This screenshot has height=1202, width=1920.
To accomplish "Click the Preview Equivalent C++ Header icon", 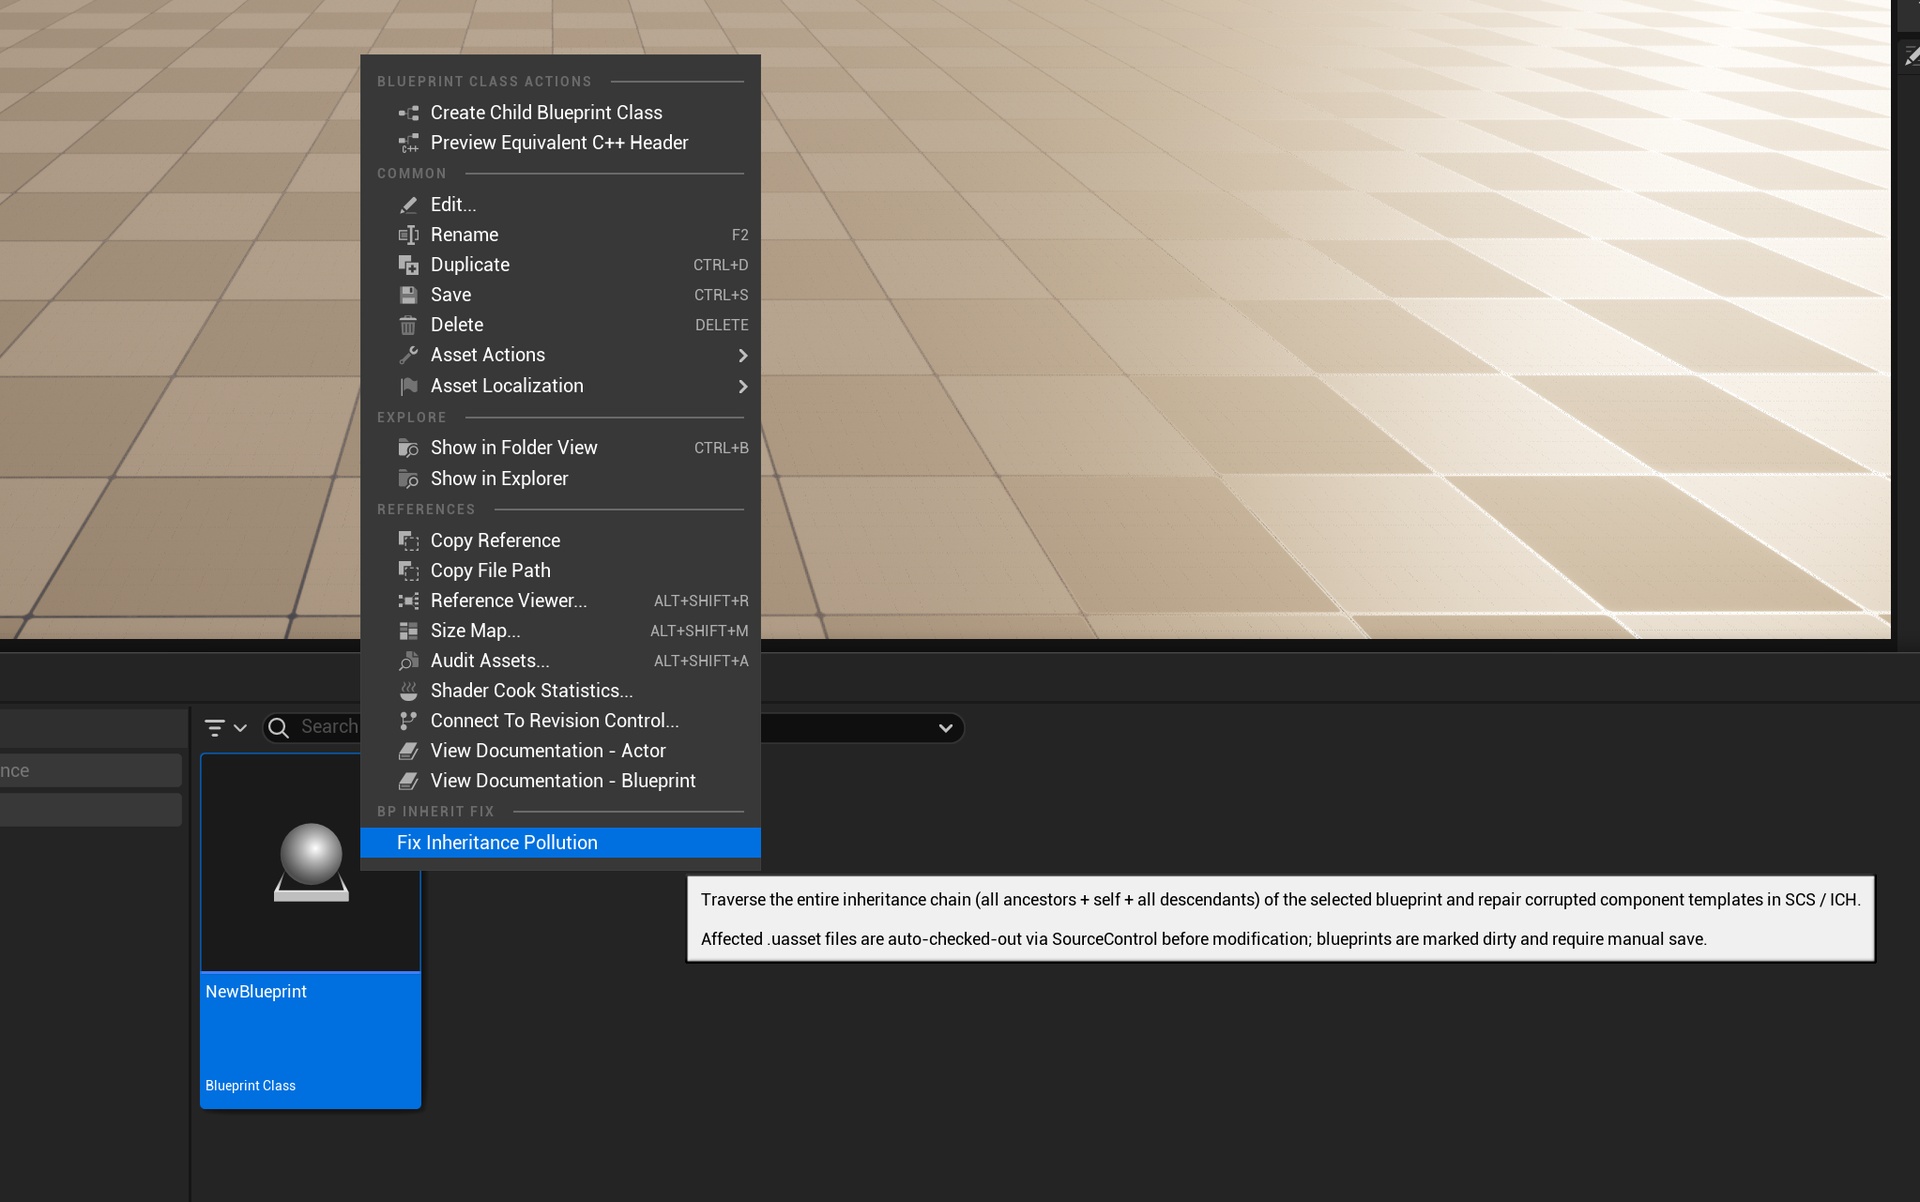I will pos(409,143).
